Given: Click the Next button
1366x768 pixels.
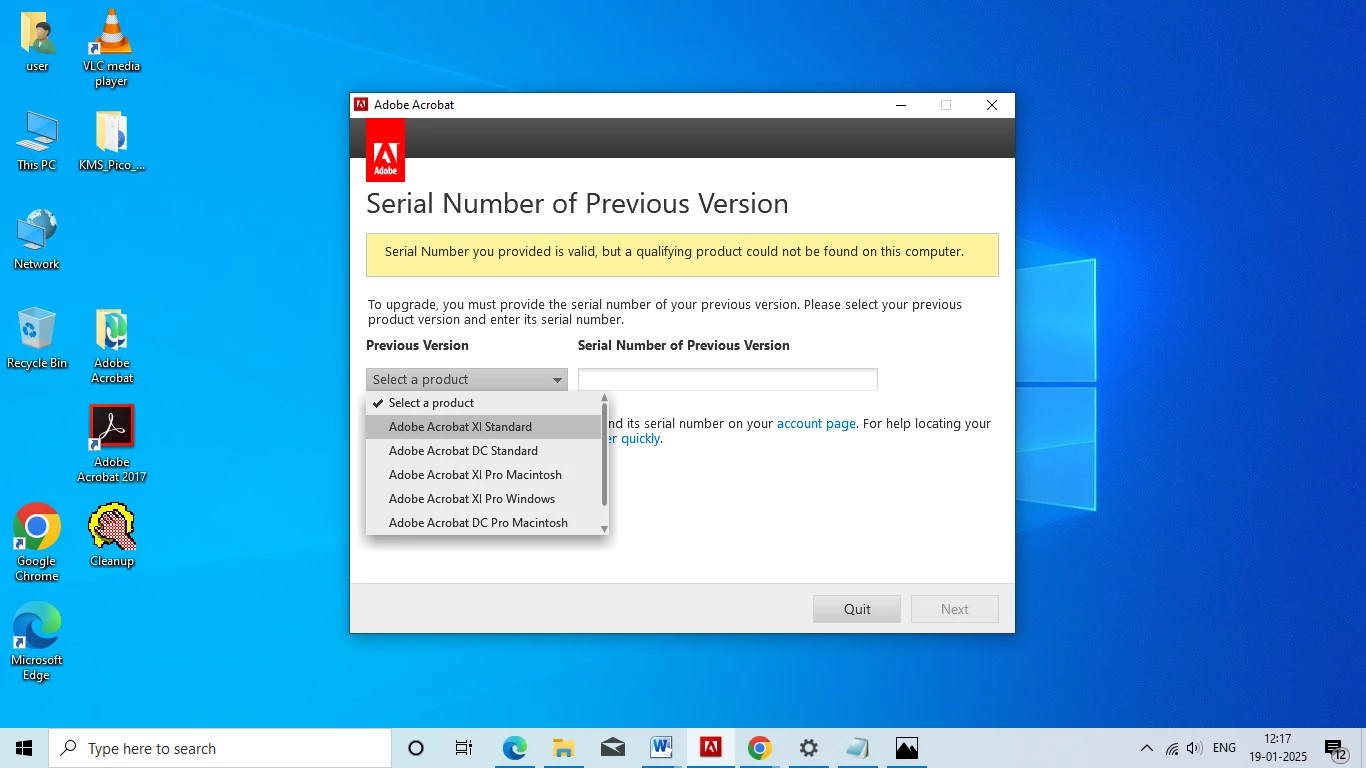Looking at the screenshot, I should pyautogui.click(x=955, y=609).
